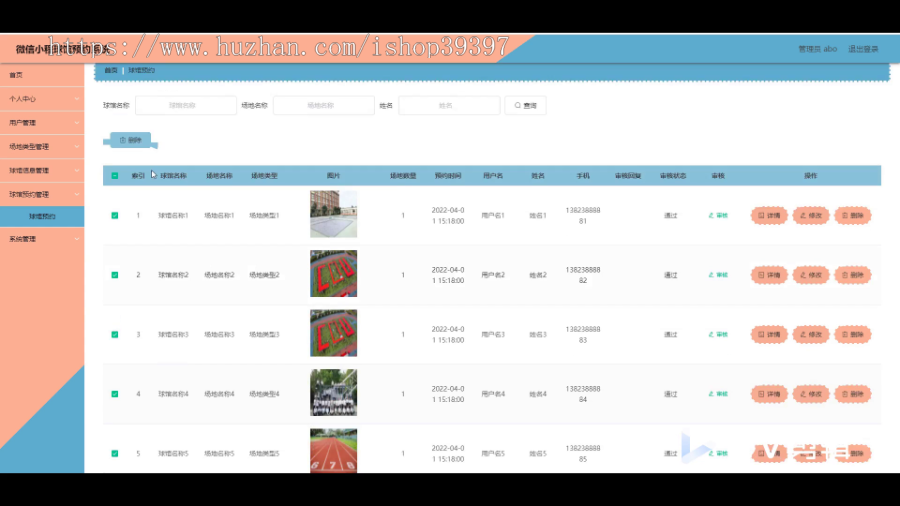The image size is (900, 506).
Task: Click 退出登录 to log out
Action: 863,49
